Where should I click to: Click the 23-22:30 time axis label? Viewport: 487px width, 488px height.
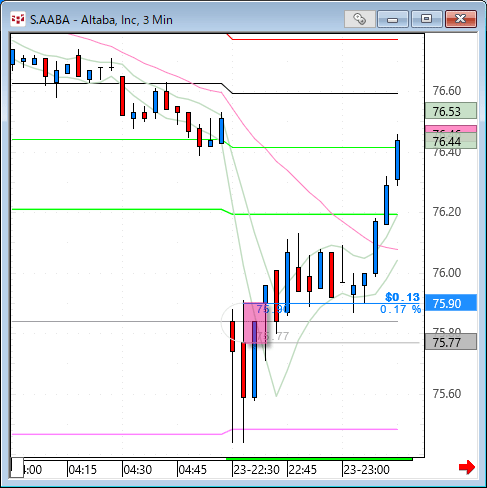tap(256, 470)
